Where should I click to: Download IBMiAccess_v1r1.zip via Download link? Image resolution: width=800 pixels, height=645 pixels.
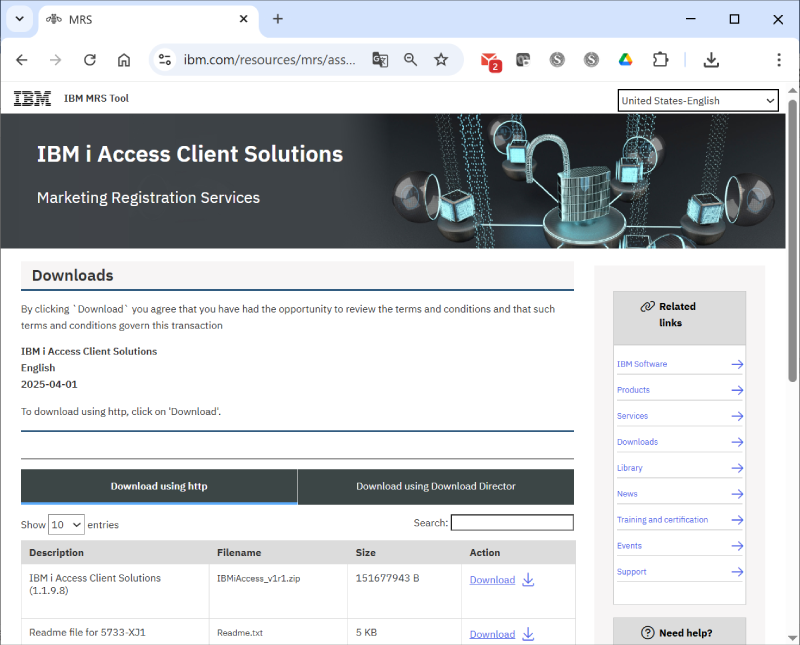point(492,580)
